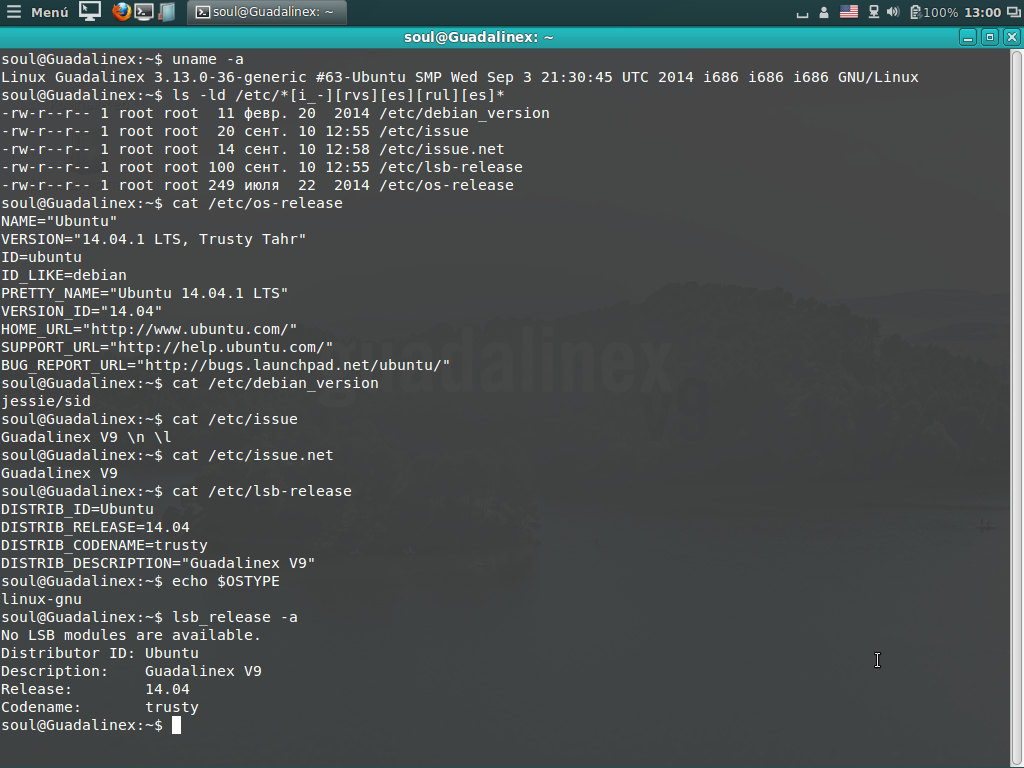Click the NAME="Ubuntu" line
1024x768 pixels.
(59, 221)
